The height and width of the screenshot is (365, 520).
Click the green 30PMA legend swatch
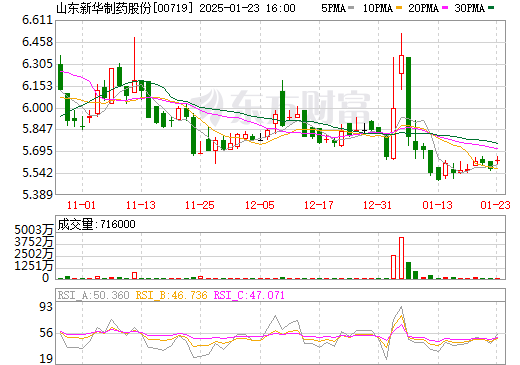point(491,8)
